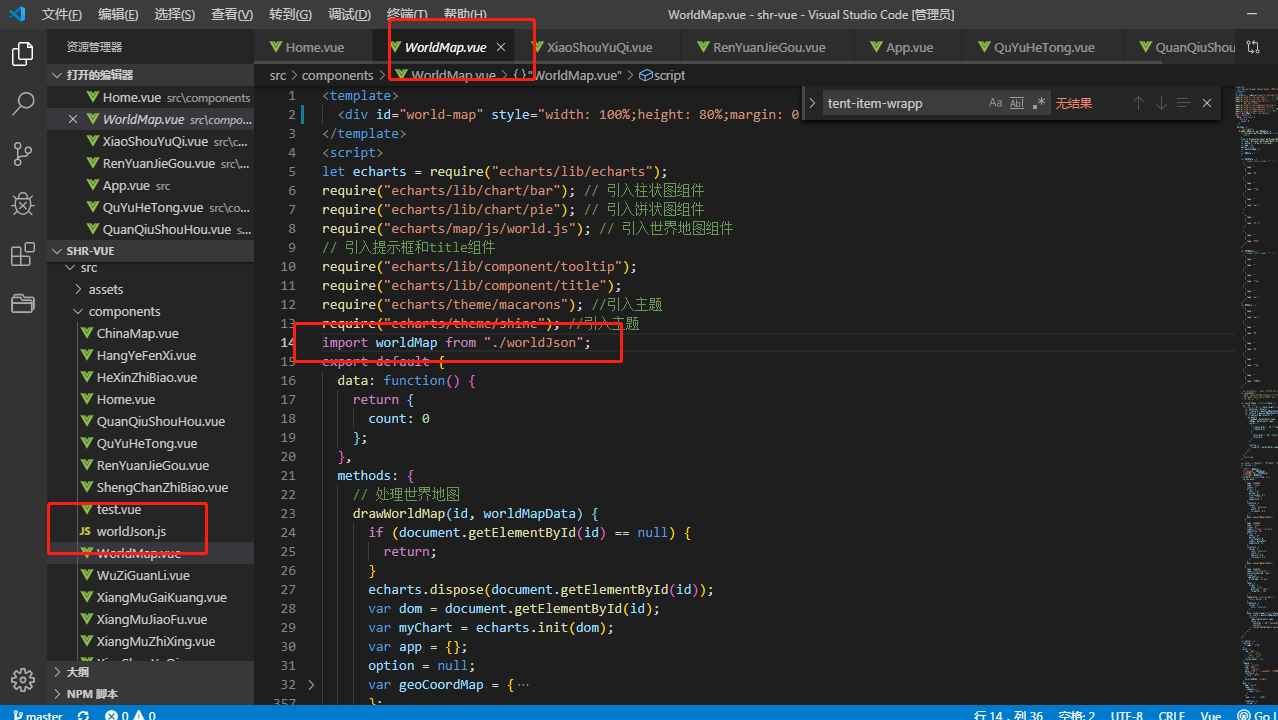1278x720 pixels.
Task: Expand the assets folder
Action: point(106,289)
